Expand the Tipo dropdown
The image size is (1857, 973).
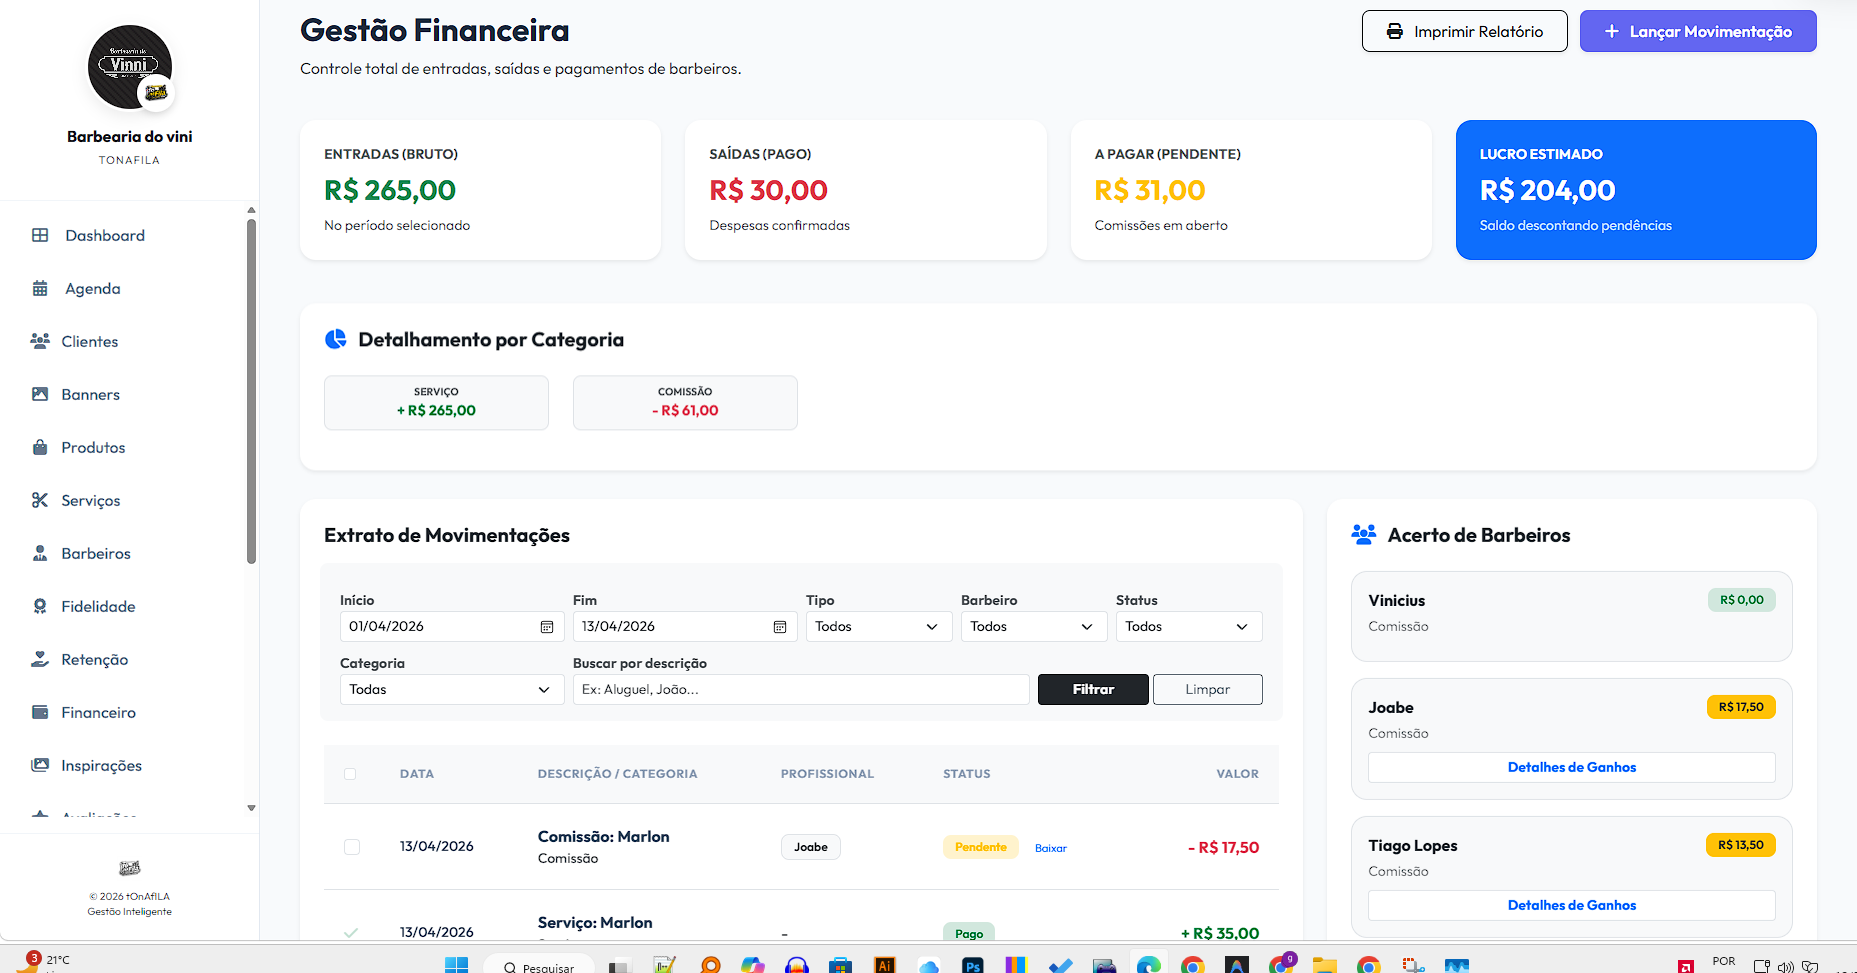pos(878,627)
